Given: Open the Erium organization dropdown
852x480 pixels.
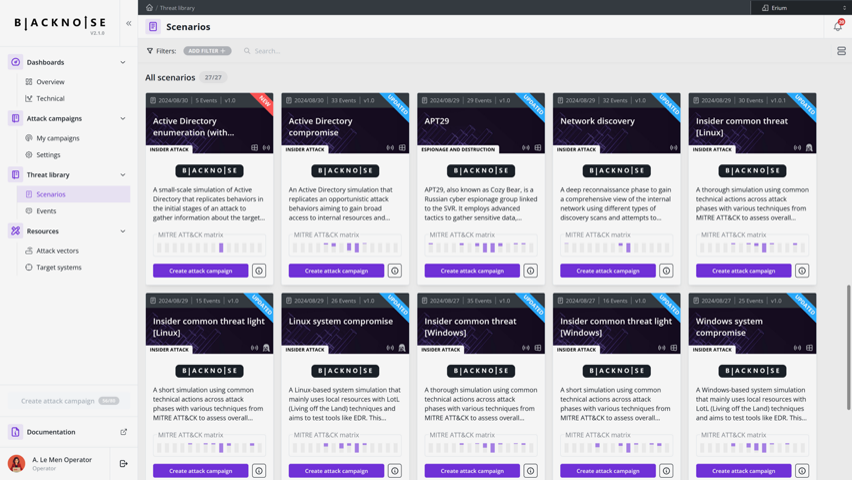Looking at the screenshot, I should coord(803,8).
